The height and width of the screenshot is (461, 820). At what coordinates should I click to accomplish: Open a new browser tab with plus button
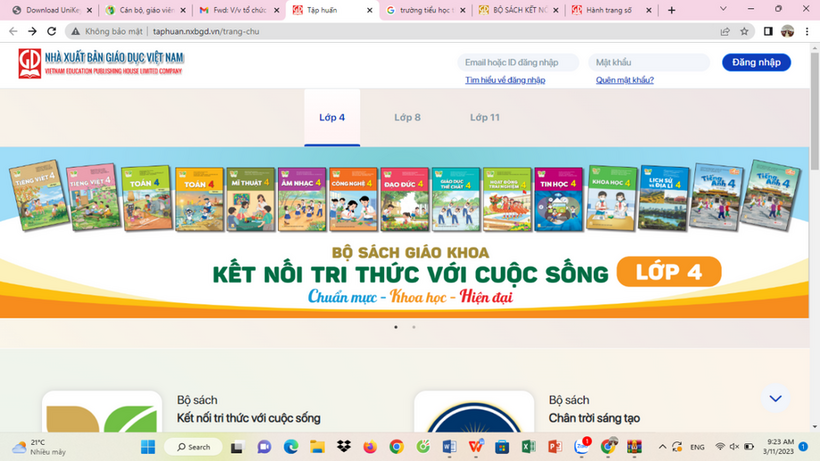671,10
